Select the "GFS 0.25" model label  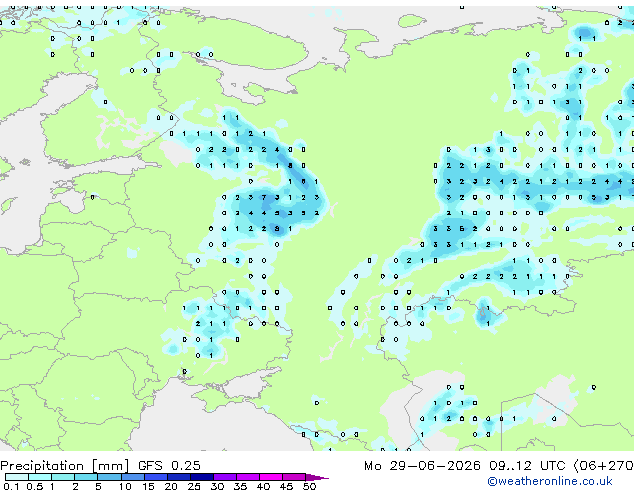click(x=169, y=466)
